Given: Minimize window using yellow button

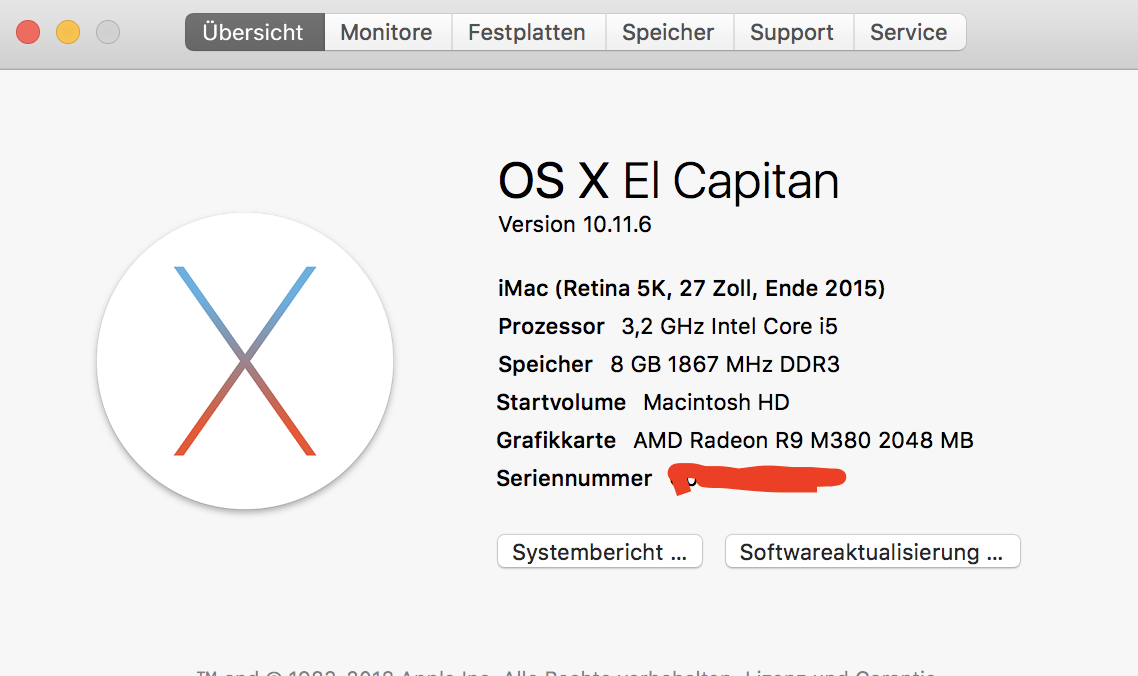Looking at the screenshot, I should point(68,33).
